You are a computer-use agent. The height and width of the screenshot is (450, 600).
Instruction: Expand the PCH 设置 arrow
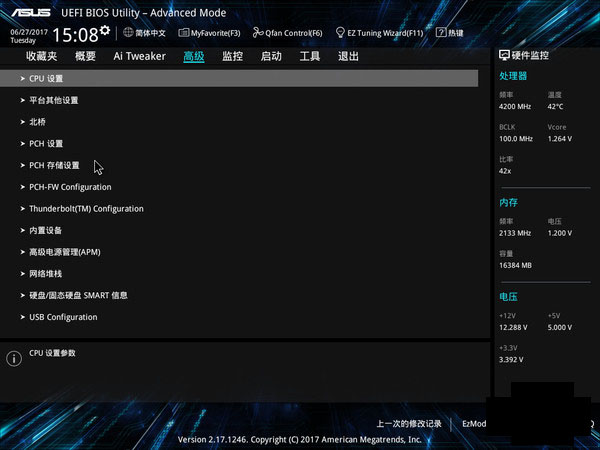(23, 143)
